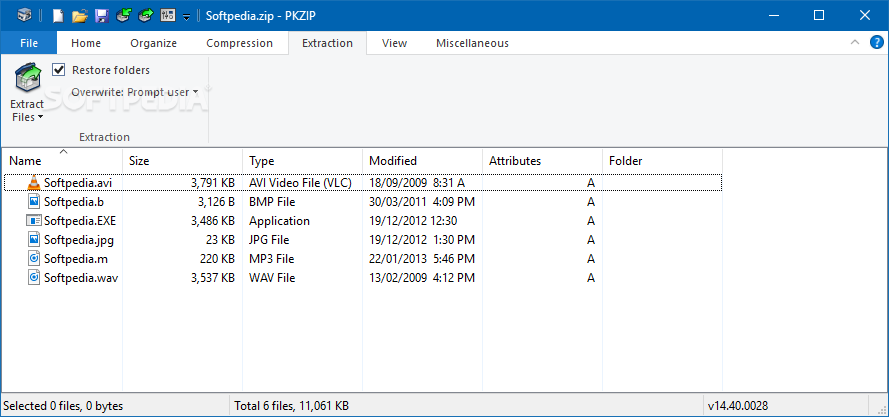Click the 13/02/2009 4:12 PM date
889x417 pixels.
coord(422,278)
